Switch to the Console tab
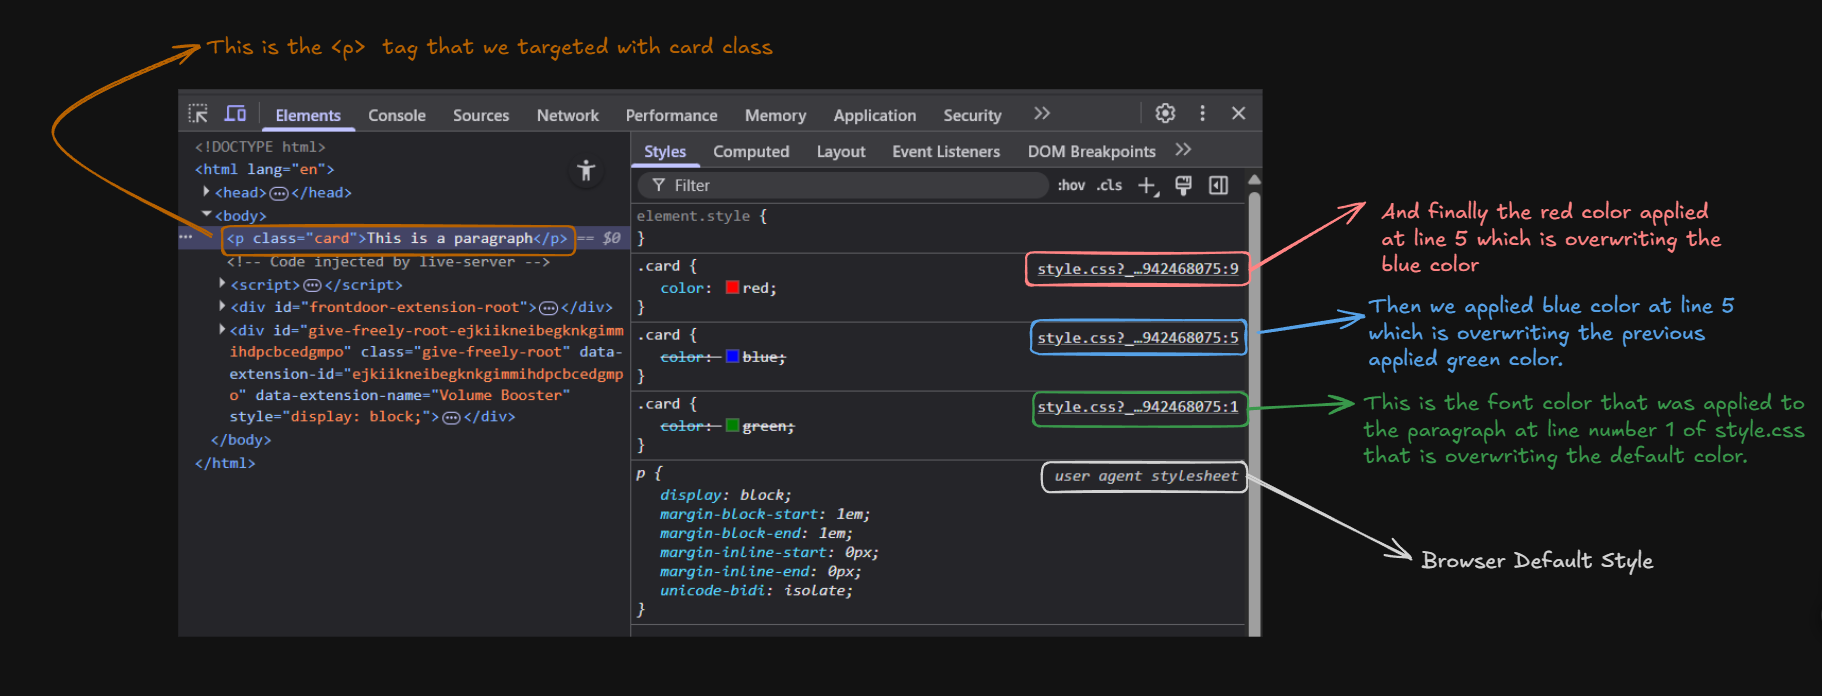1822x696 pixels. pyautogui.click(x=396, y=116)
